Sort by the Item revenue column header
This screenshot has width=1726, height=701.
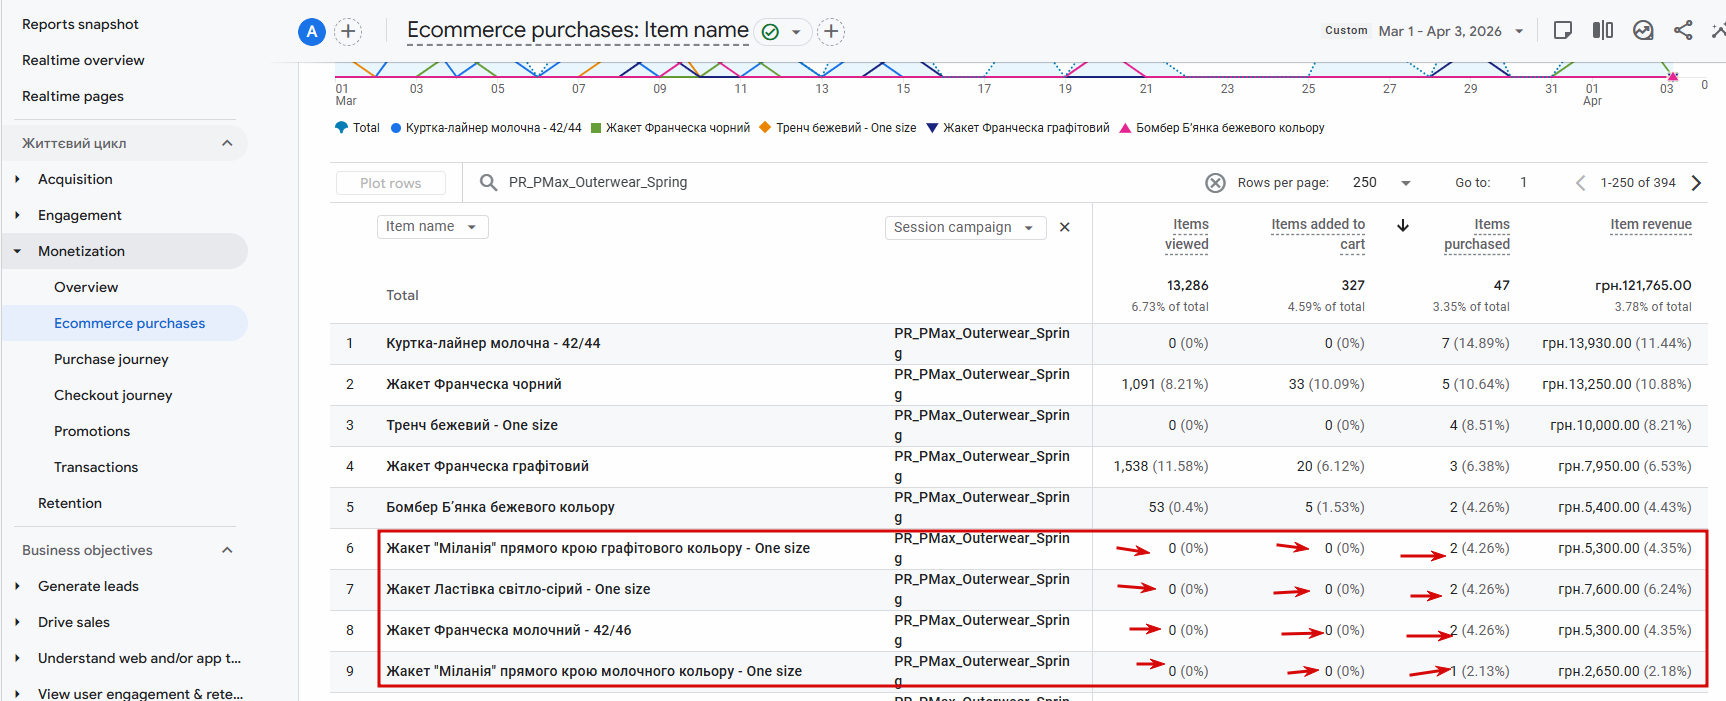point(1650,225)
